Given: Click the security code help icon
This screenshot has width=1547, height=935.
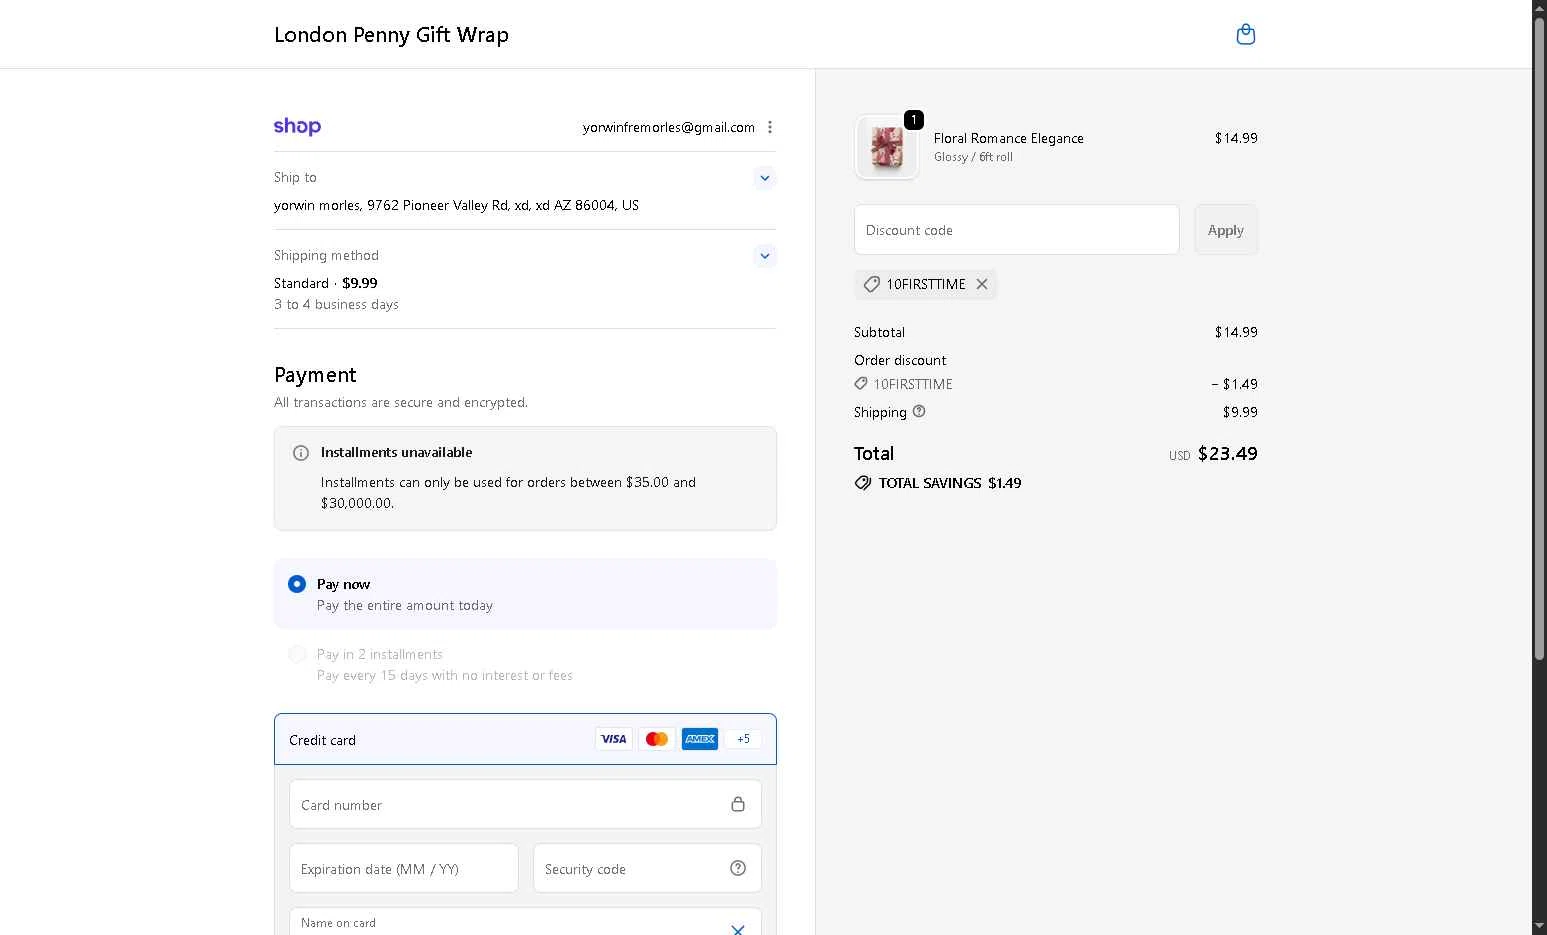Looking at the screenshot, I should pos(738,868).
